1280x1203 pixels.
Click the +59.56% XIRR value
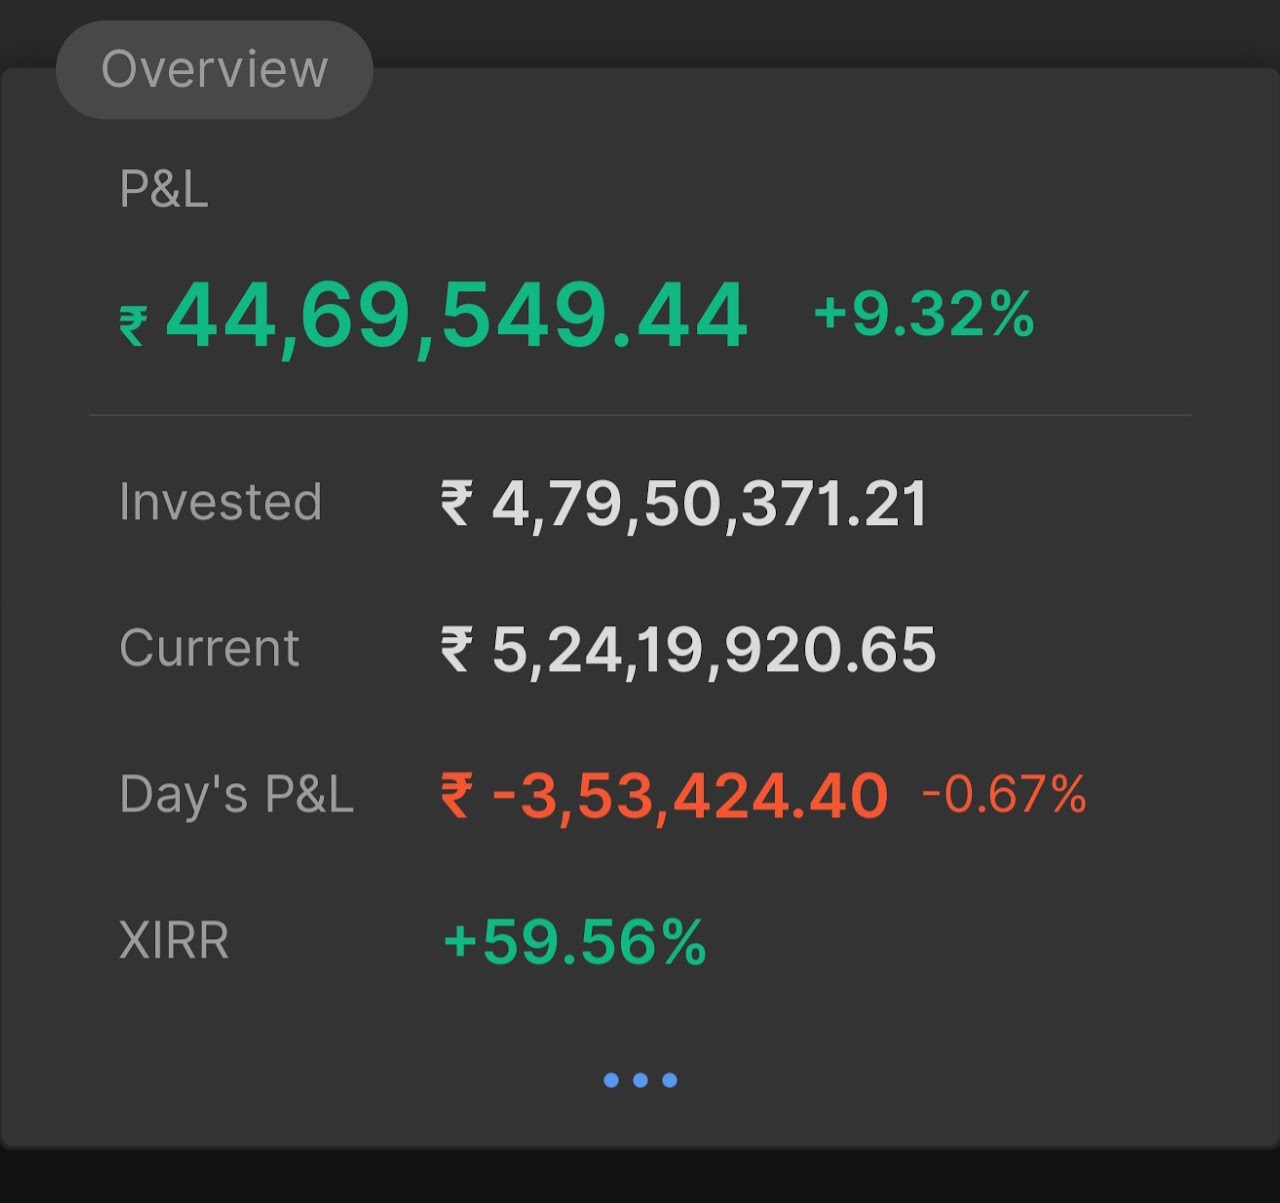pos(575,942)
